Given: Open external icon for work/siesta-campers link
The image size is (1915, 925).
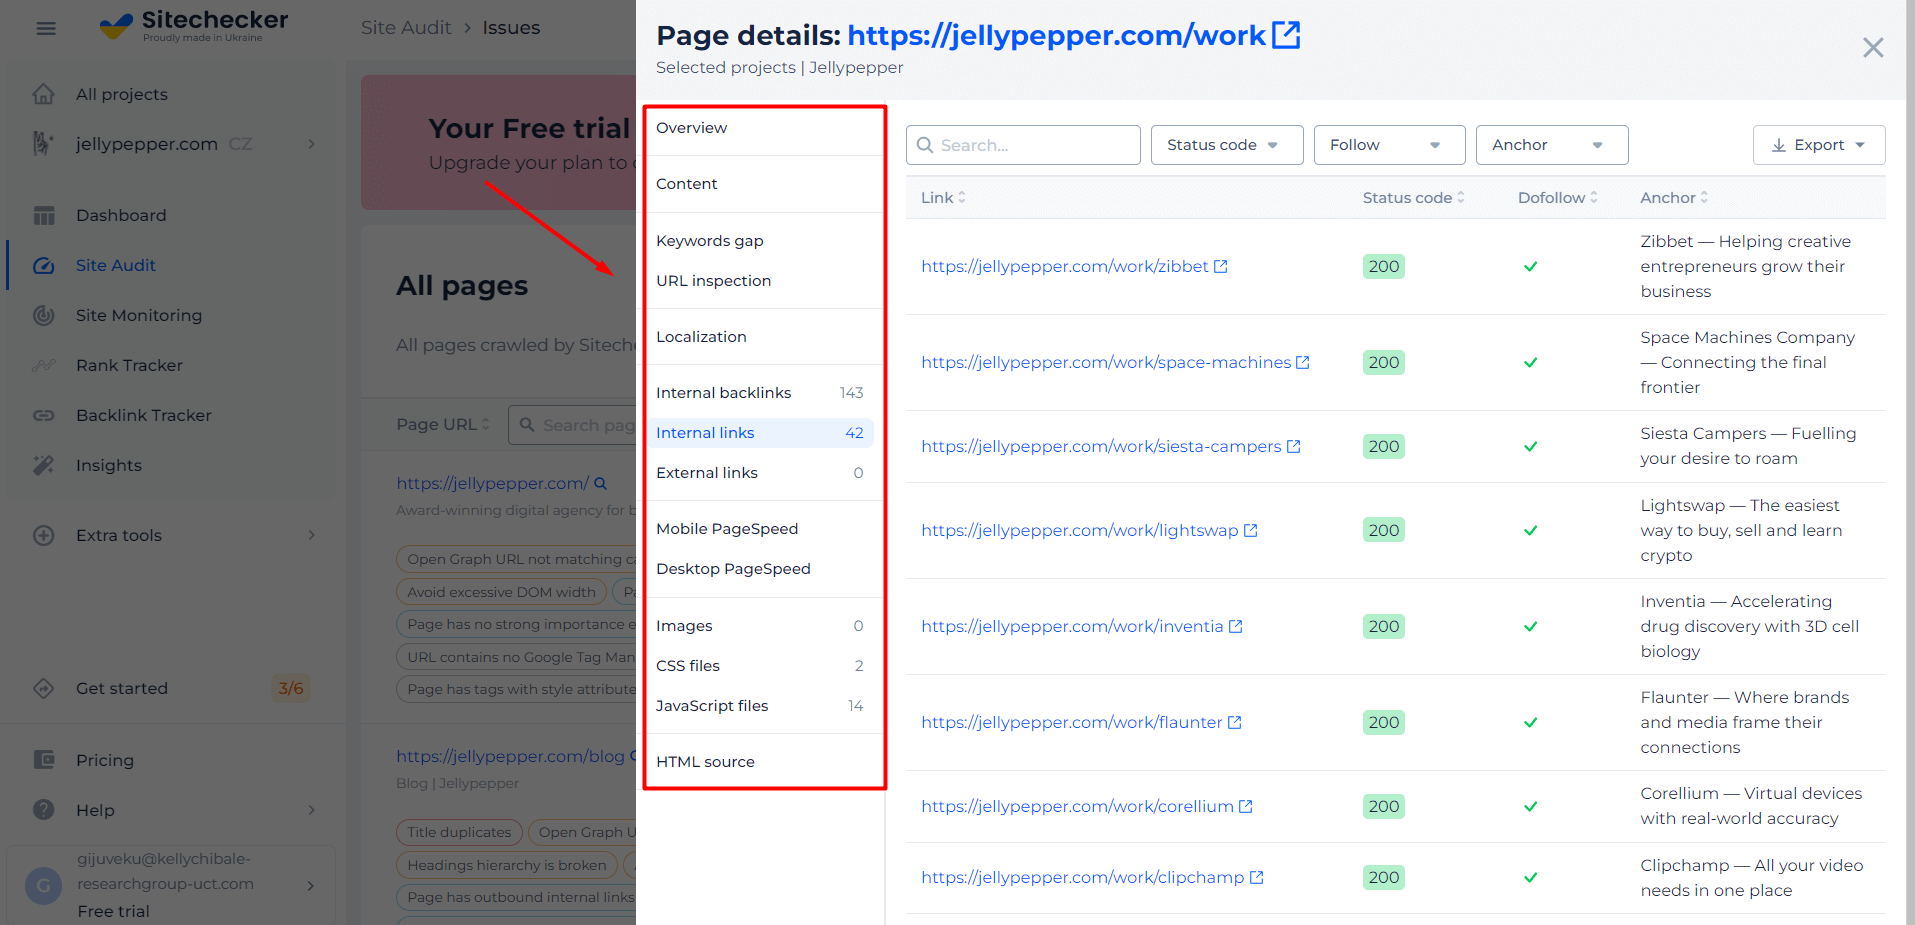Looking at the screenshot, I should [x=1293, y=446].
